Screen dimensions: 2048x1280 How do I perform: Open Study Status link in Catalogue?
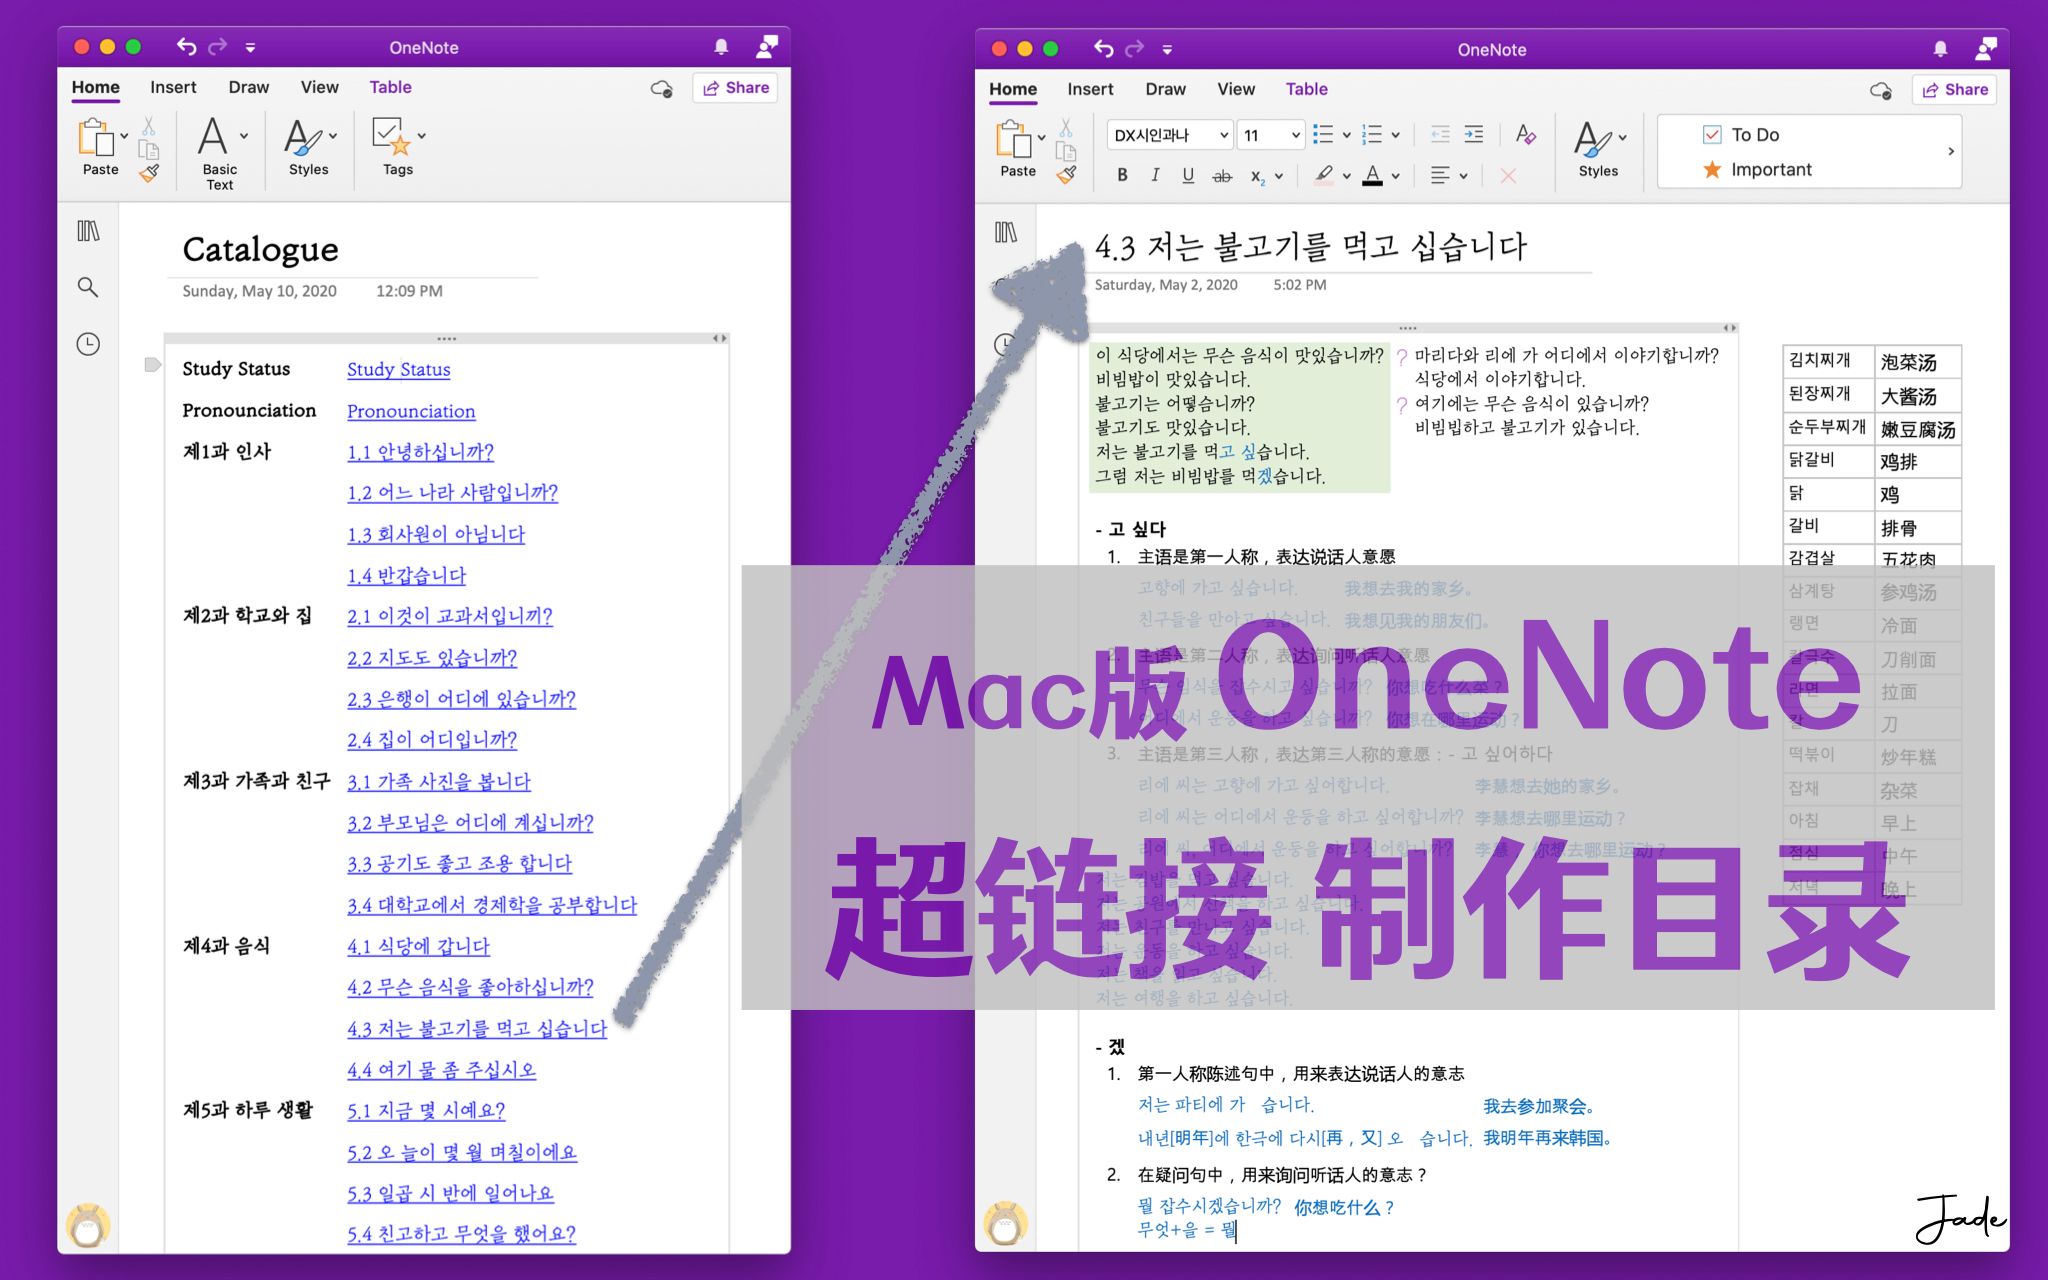point(399,369)
